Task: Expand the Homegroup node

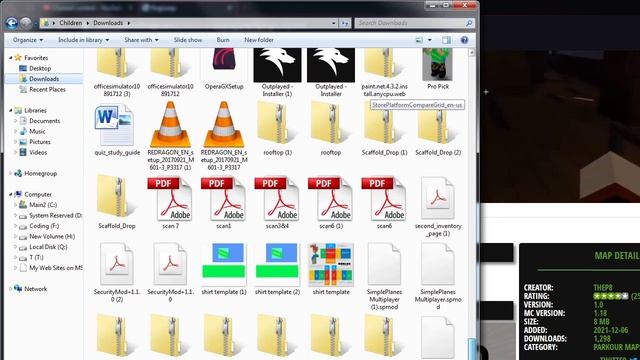Action: pos(11,173)
